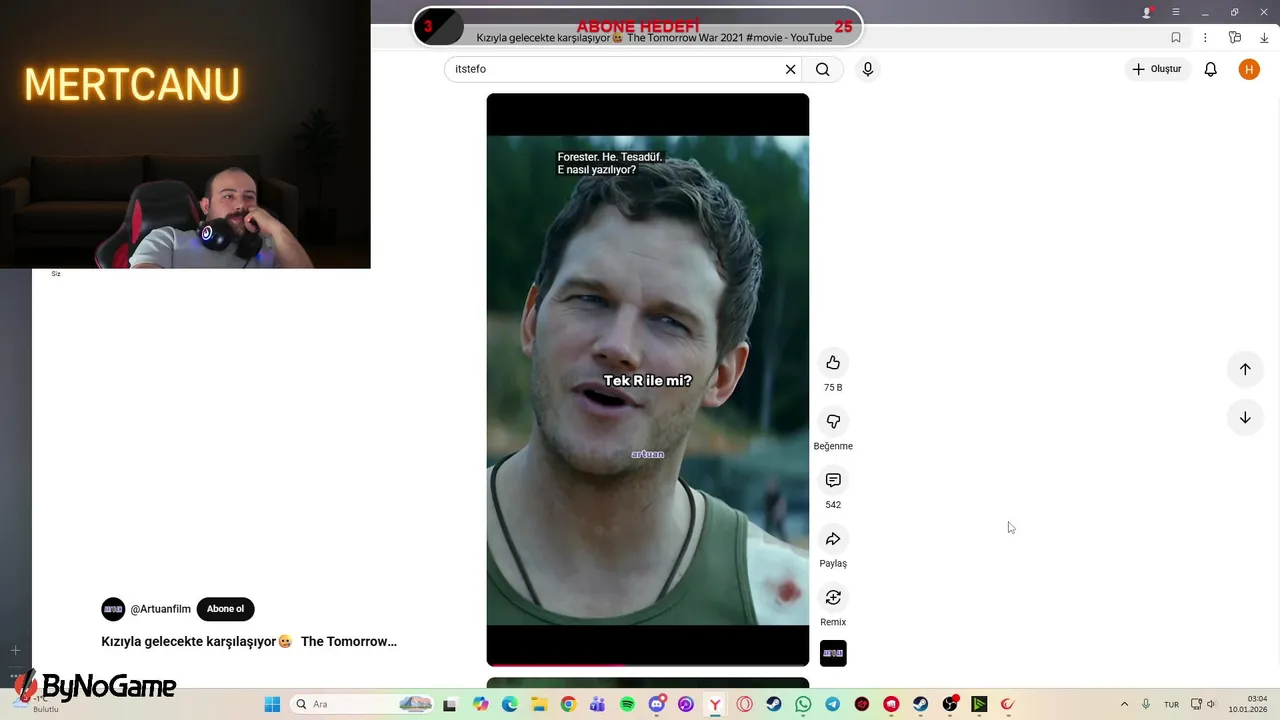Image resolution: width=1280 pixels, height=720 pixels.
Task: Bookmark this page in the address bar
Action: [x=1176, y=37]
